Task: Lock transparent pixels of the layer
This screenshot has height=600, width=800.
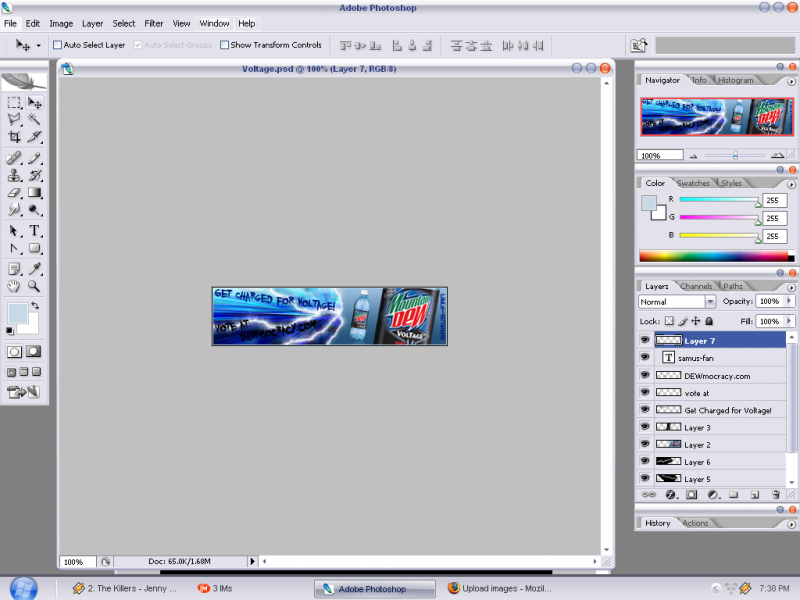Action: point(669,321)
